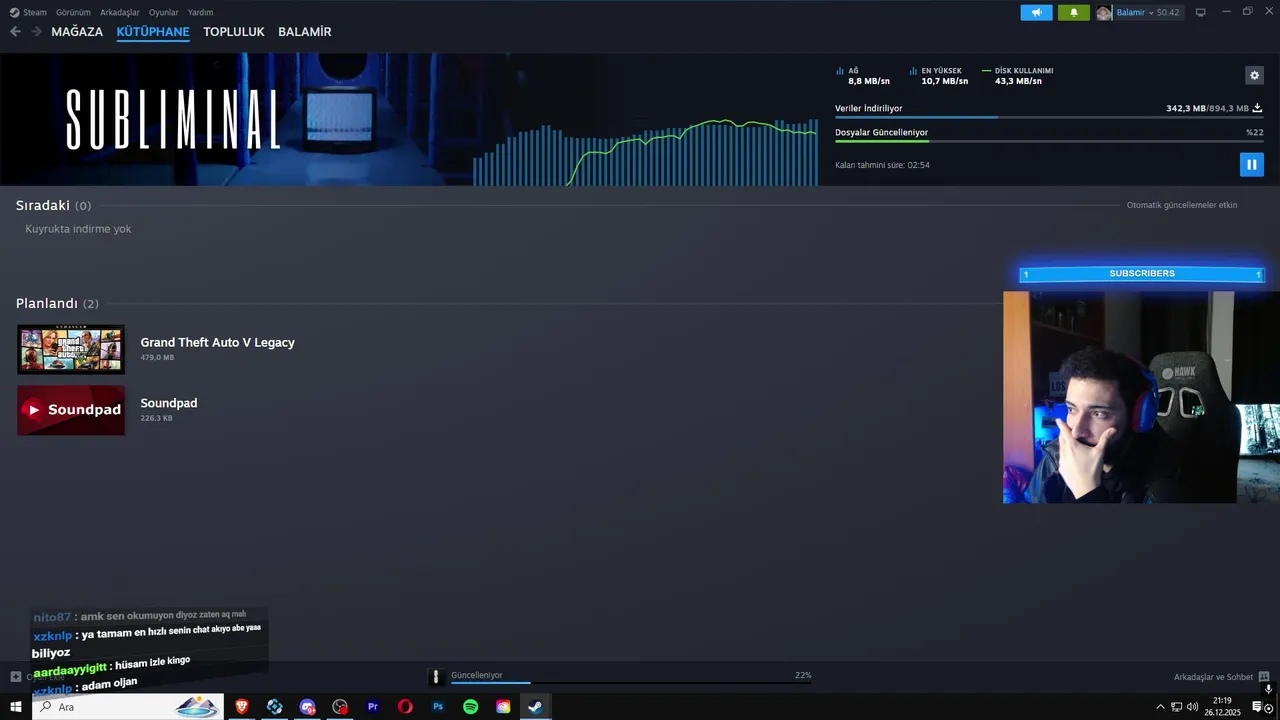Click Otomatik güncellemeler etkin text
The width and height of the screenshot is (1280, 720).
click(x=1182, y=205)
